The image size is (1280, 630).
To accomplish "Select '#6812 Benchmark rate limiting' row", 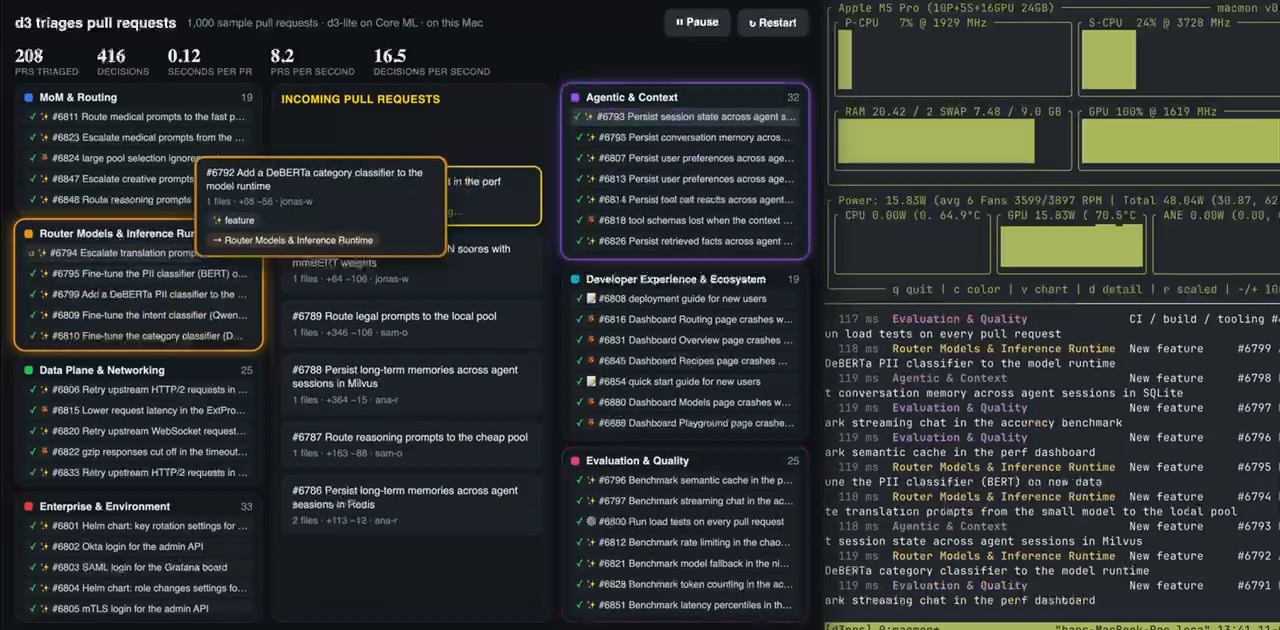I will 684,543.
